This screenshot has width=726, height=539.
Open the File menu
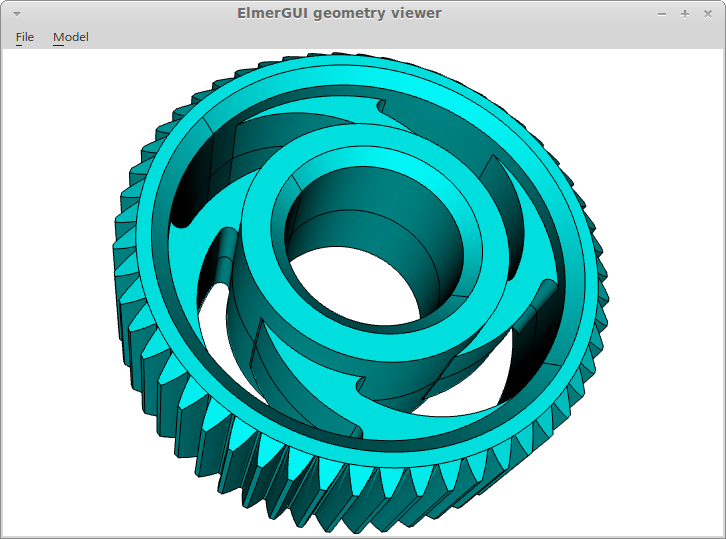[25, 37]
